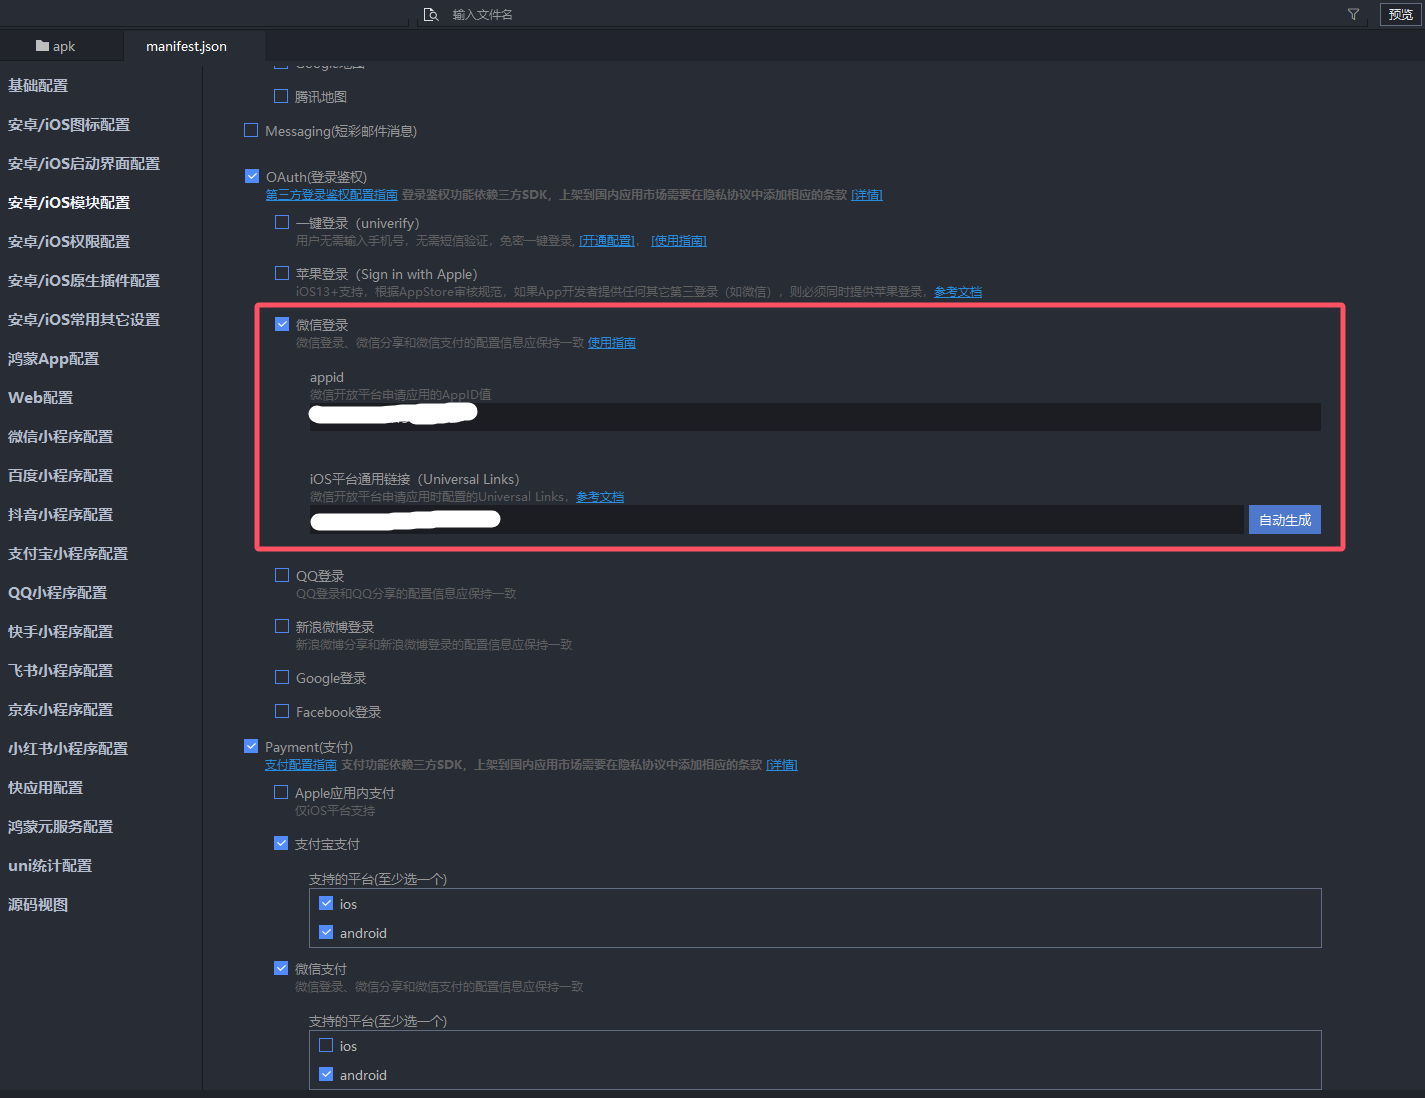The width and height of the screenshot is (1425, 1098).
Task: Check ios under 微信支付 platforms
Action: click(326, 1045)
